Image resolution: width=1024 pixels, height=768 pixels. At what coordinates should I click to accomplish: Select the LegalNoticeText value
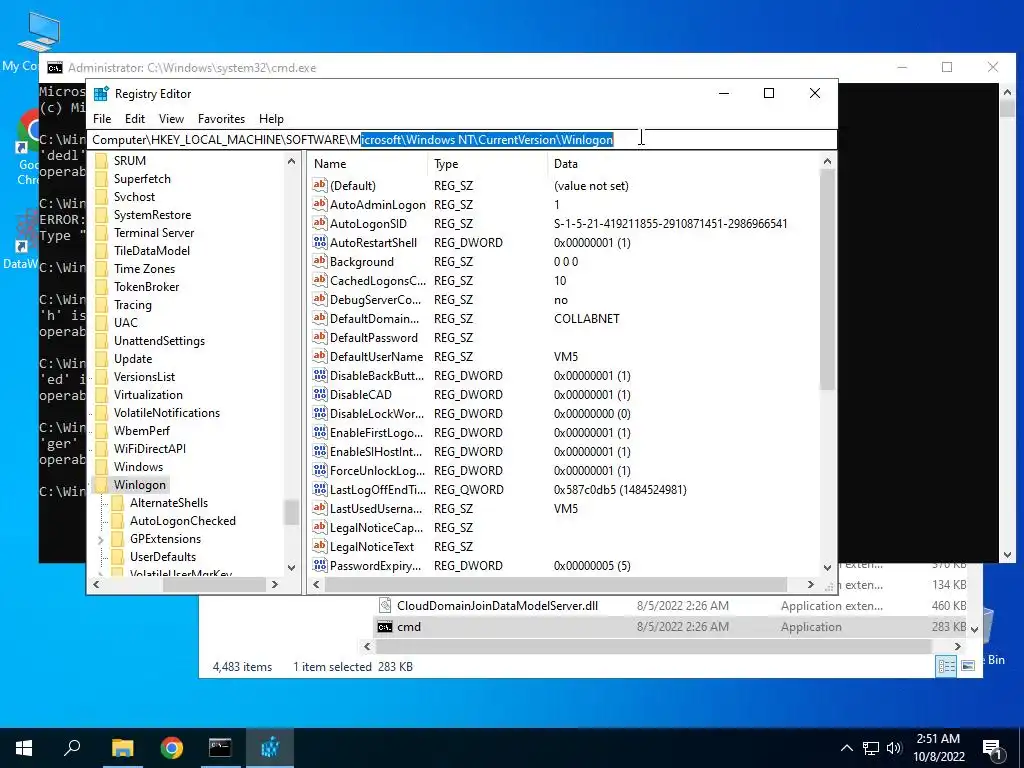372,547
